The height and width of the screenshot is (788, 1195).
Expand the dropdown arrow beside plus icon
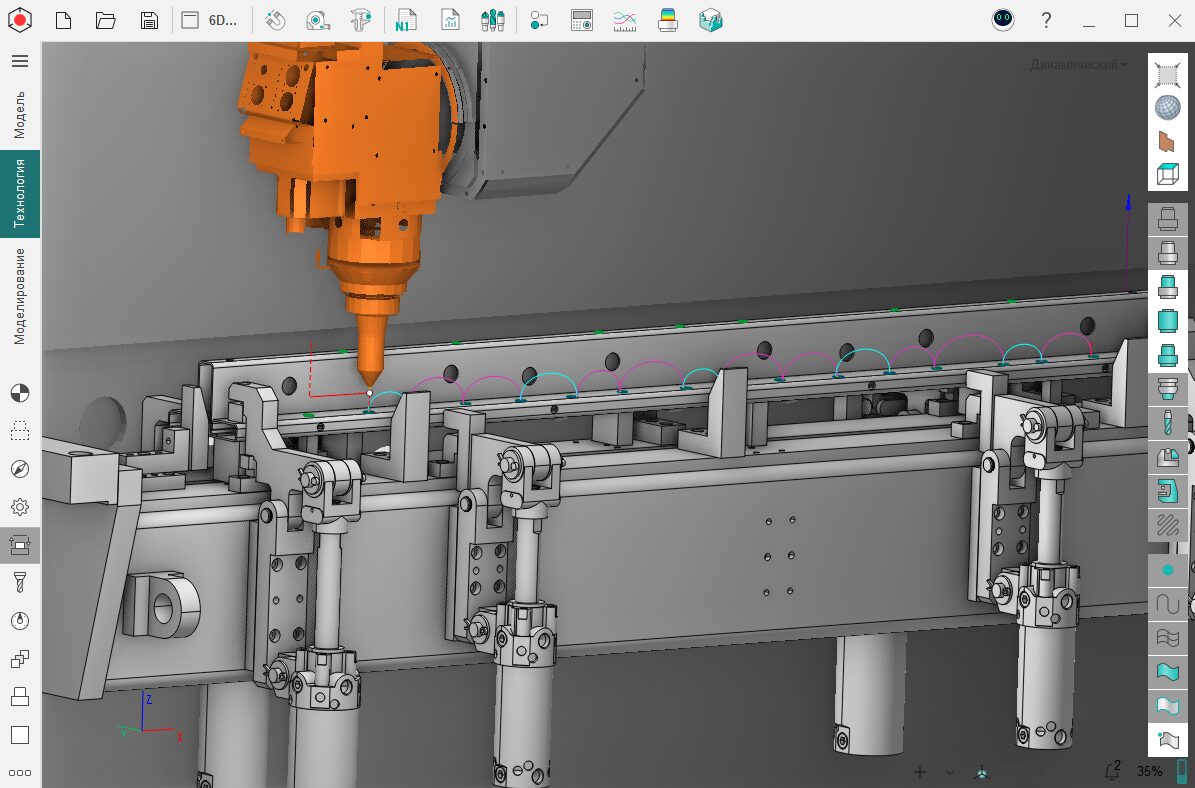(949, 772)
